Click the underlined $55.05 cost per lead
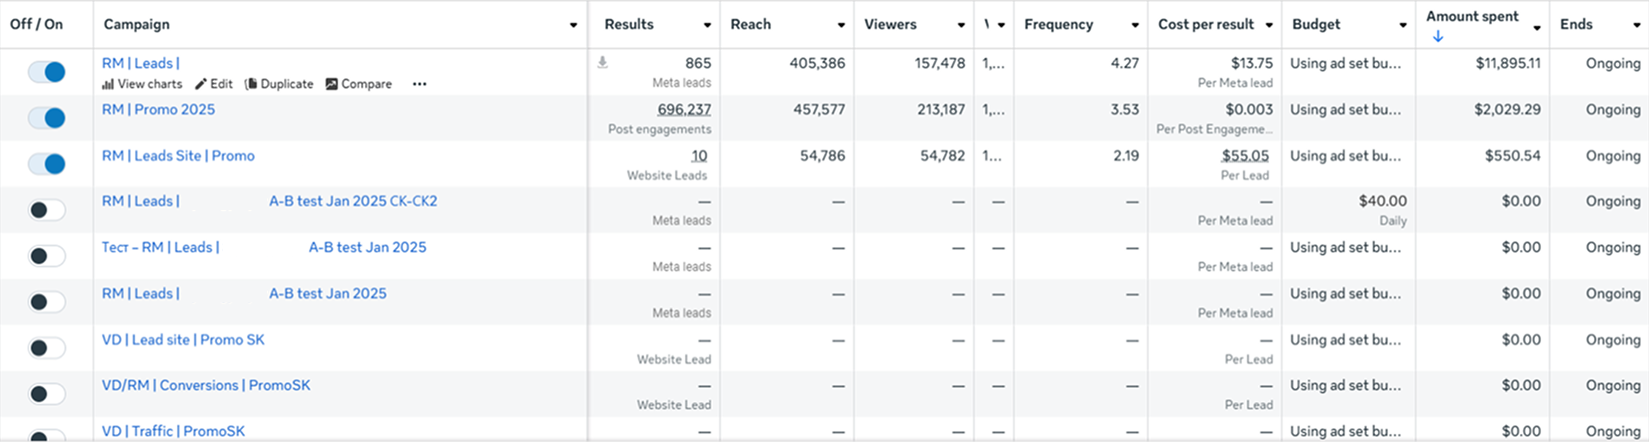Screen dimensions: 1649x442 (1245, 155)
